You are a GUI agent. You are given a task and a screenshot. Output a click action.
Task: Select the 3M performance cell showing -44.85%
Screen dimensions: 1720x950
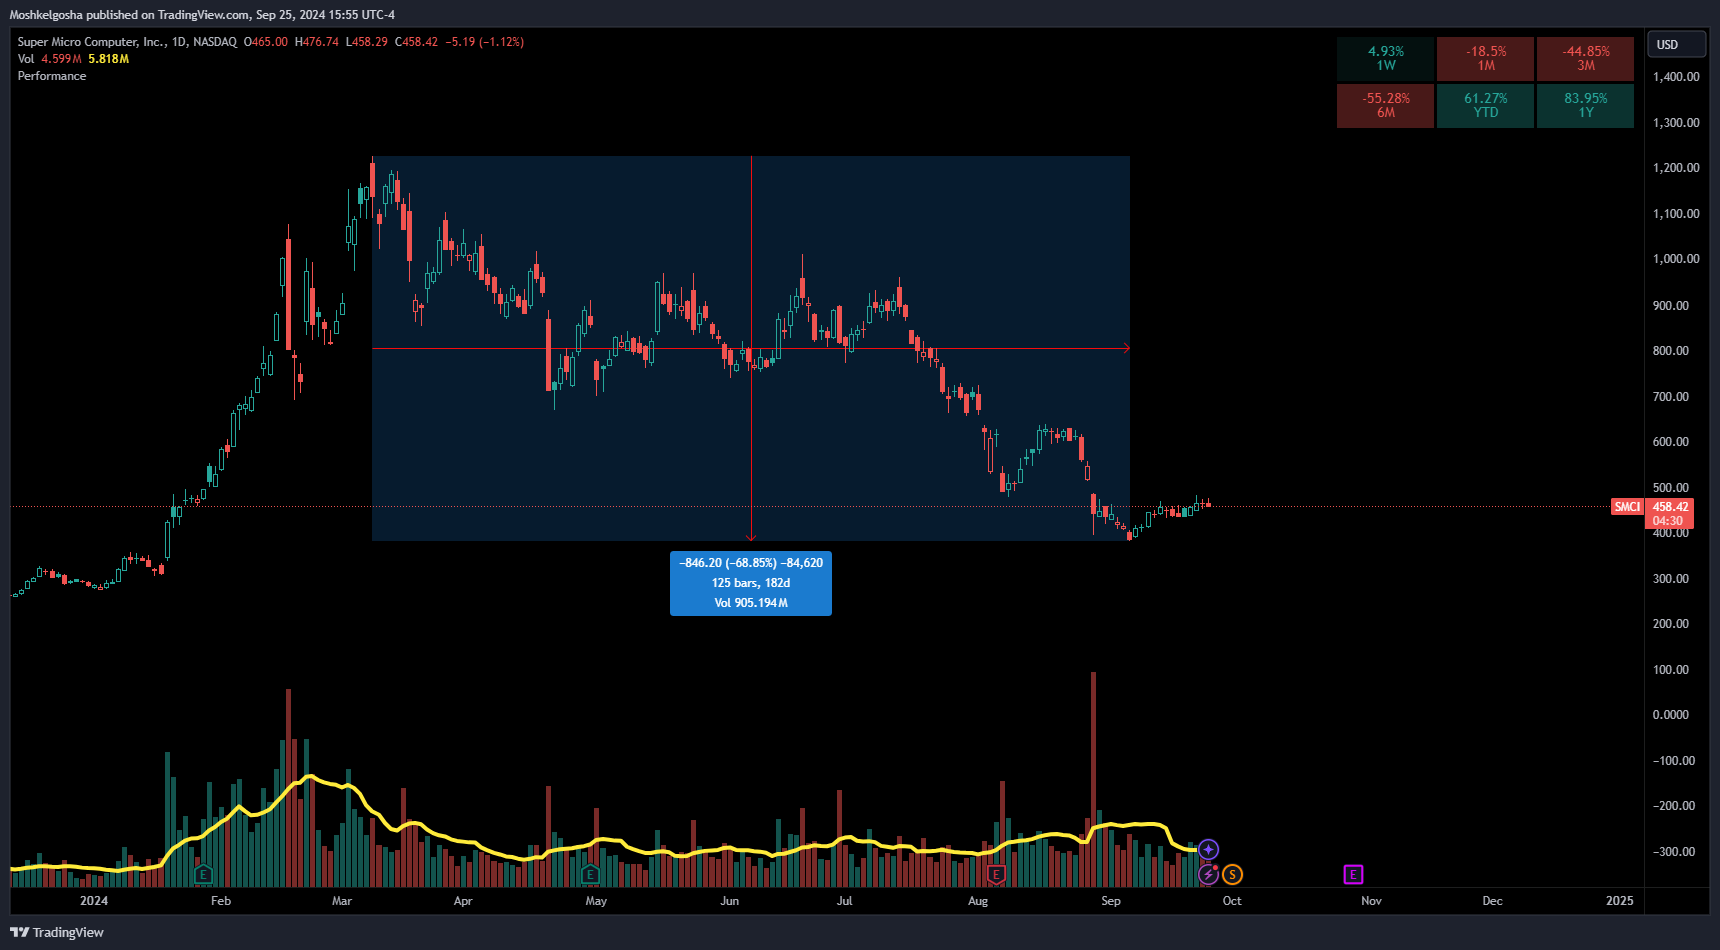point(1586,59)
